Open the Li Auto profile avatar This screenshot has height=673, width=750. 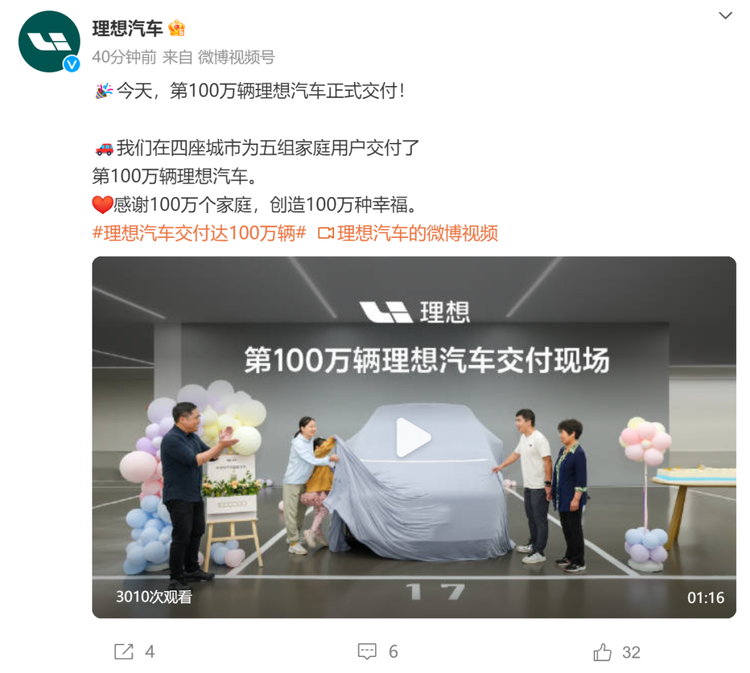coord(49,42)
